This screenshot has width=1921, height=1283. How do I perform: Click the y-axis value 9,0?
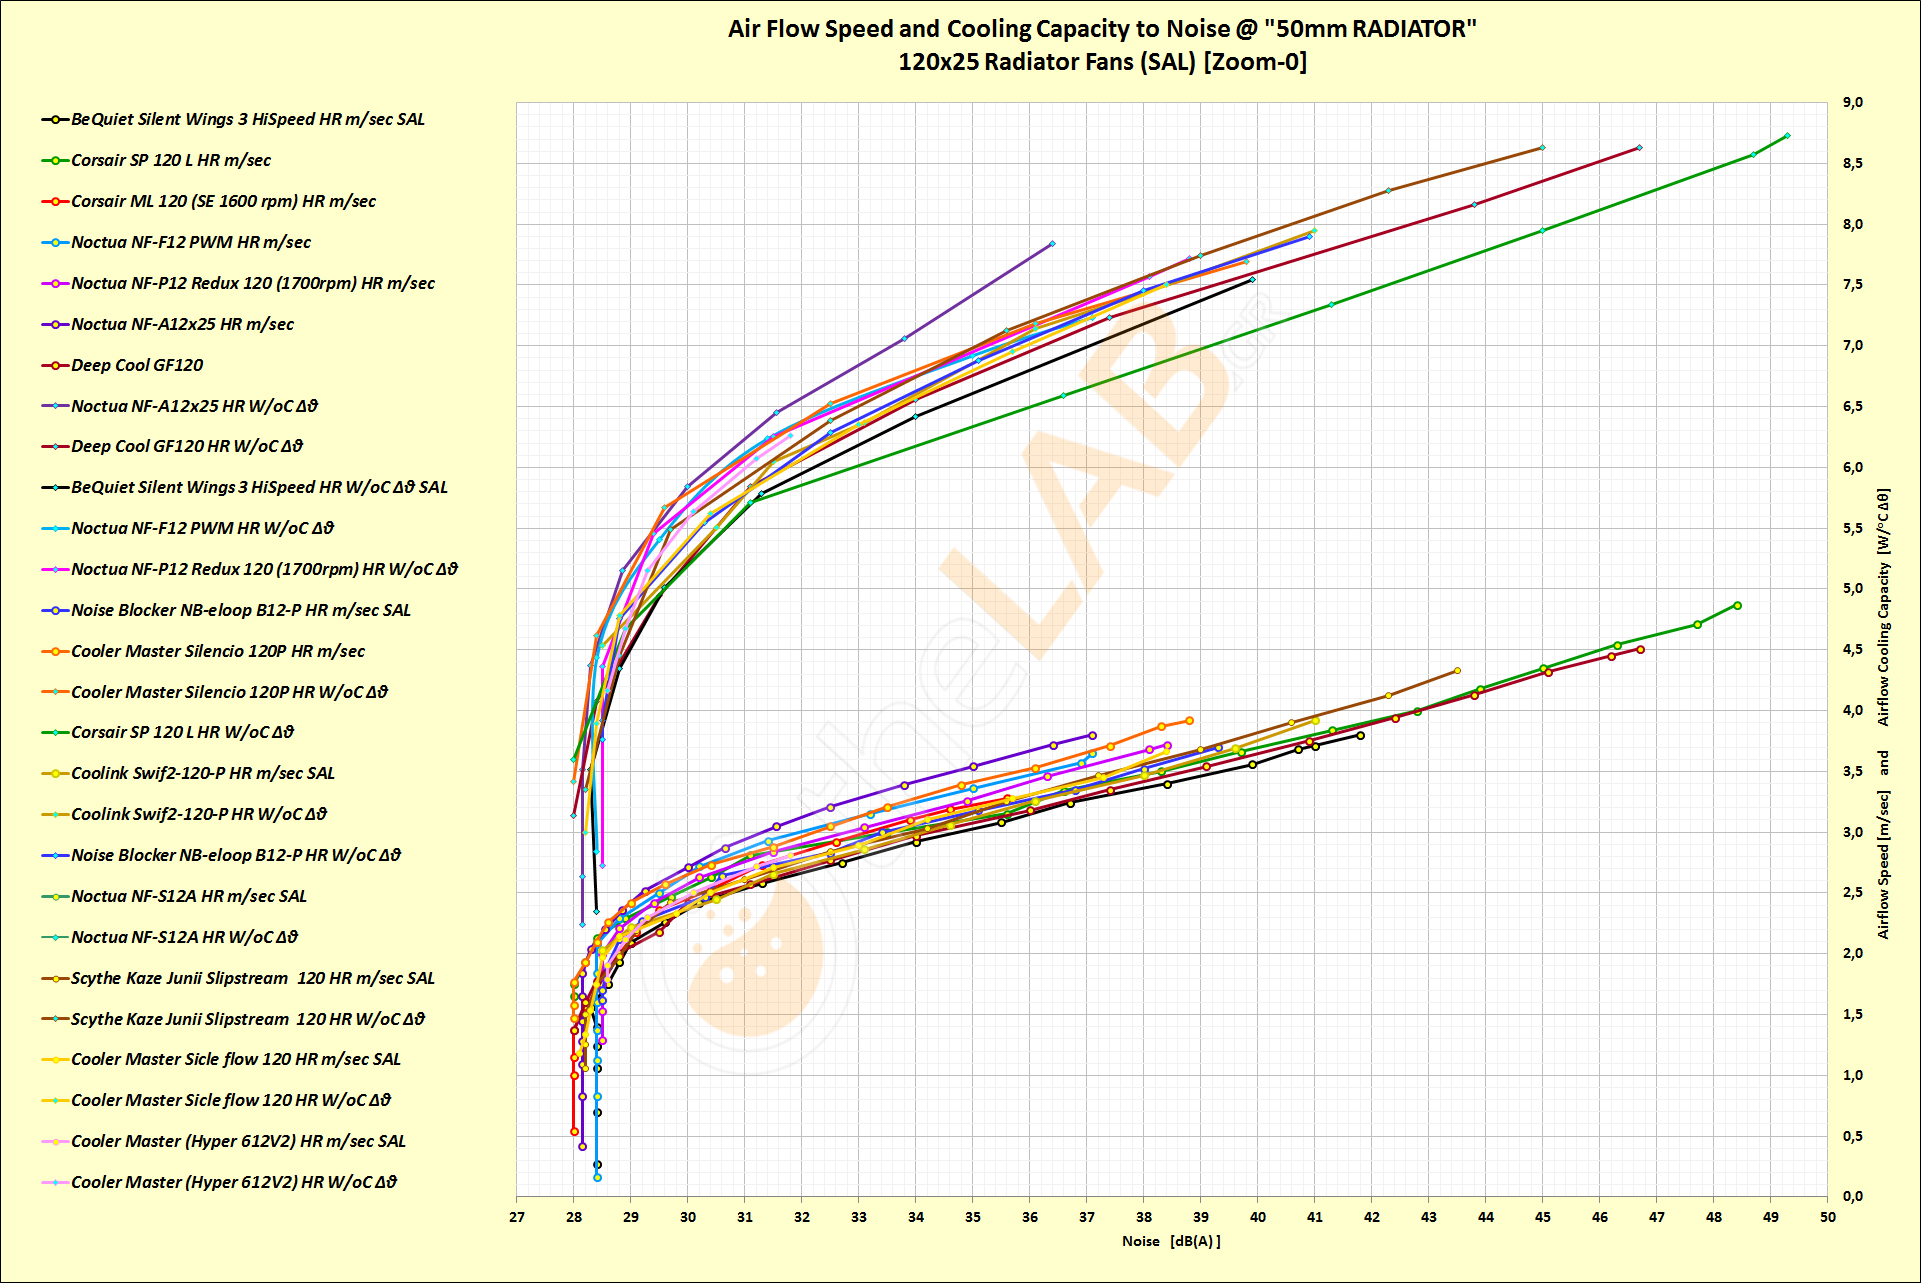(x=1853, y=102)
